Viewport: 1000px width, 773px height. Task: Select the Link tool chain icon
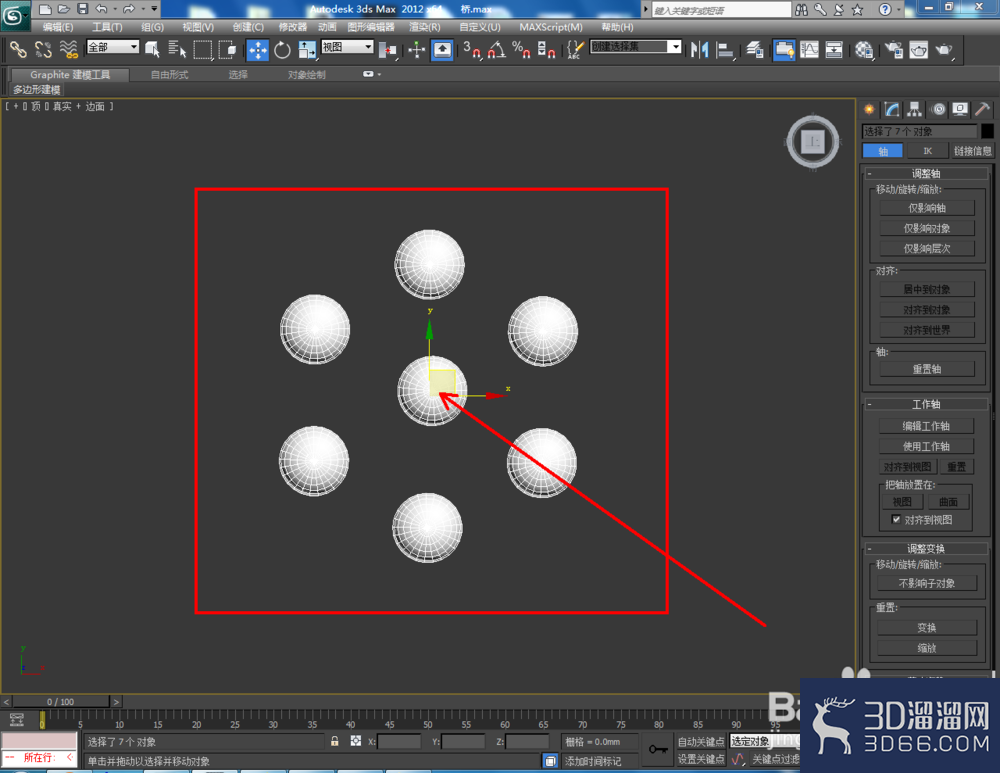point(18,50)
